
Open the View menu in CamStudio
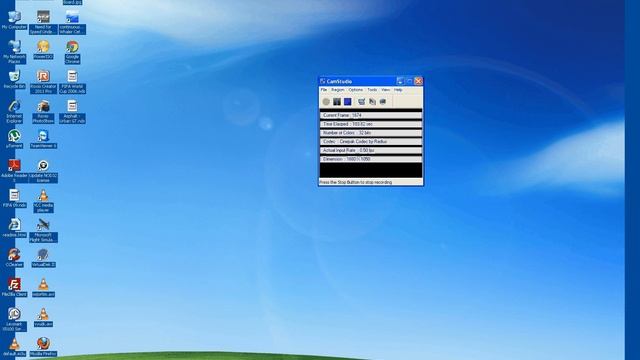[x=385, y=90]
